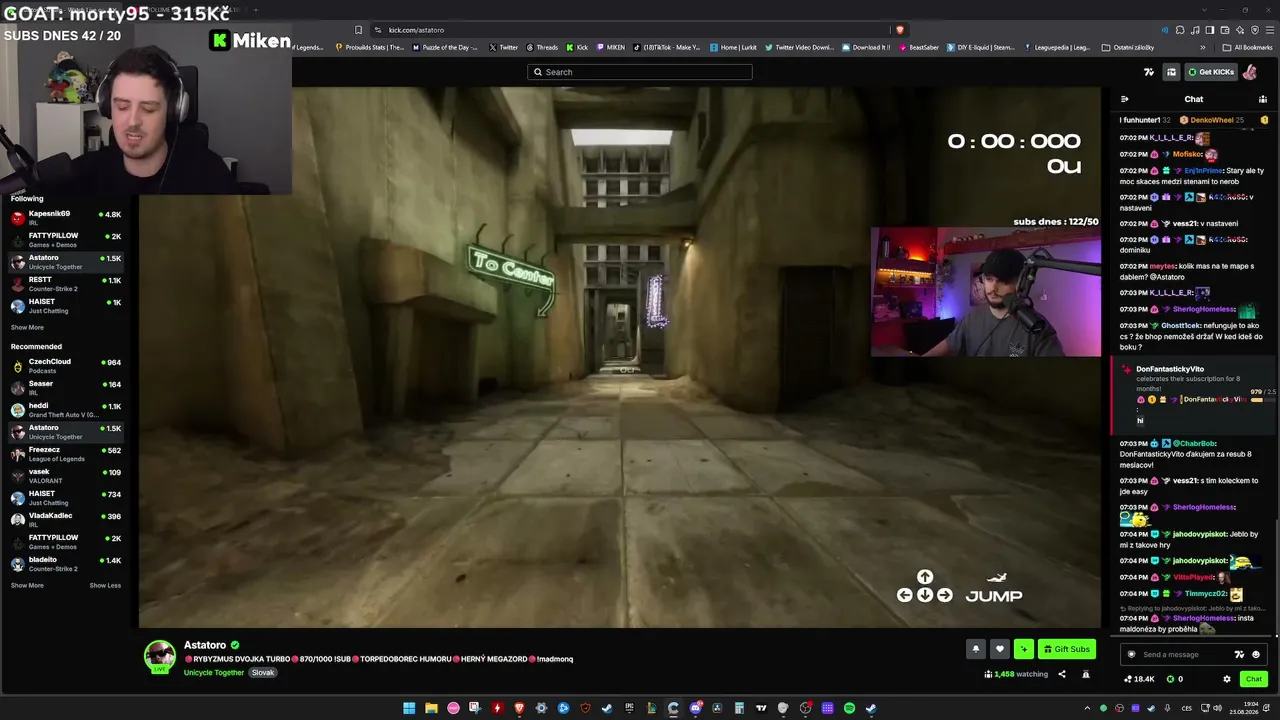Viewport: 1280px width, 720px height.
Task: Open CzechCloud in Recommended list
Action: click(x=66, y=365)
